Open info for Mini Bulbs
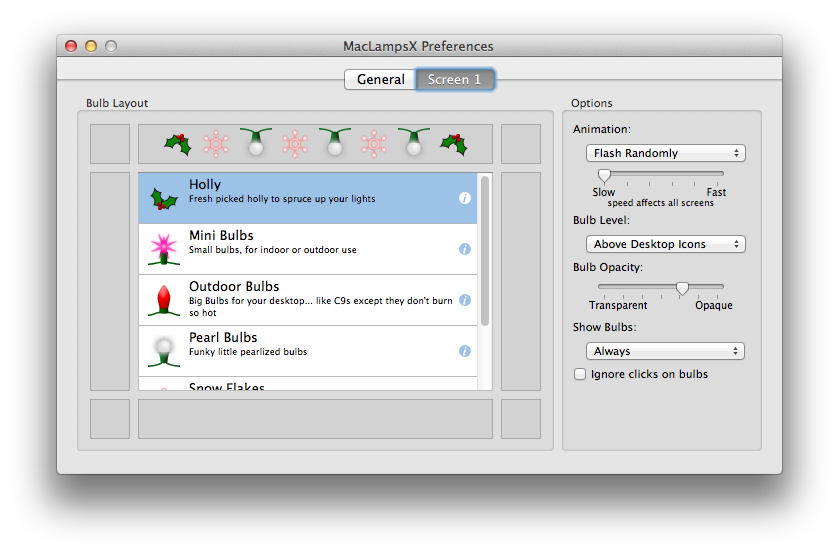839x553 pixels. tap(464, 249)
